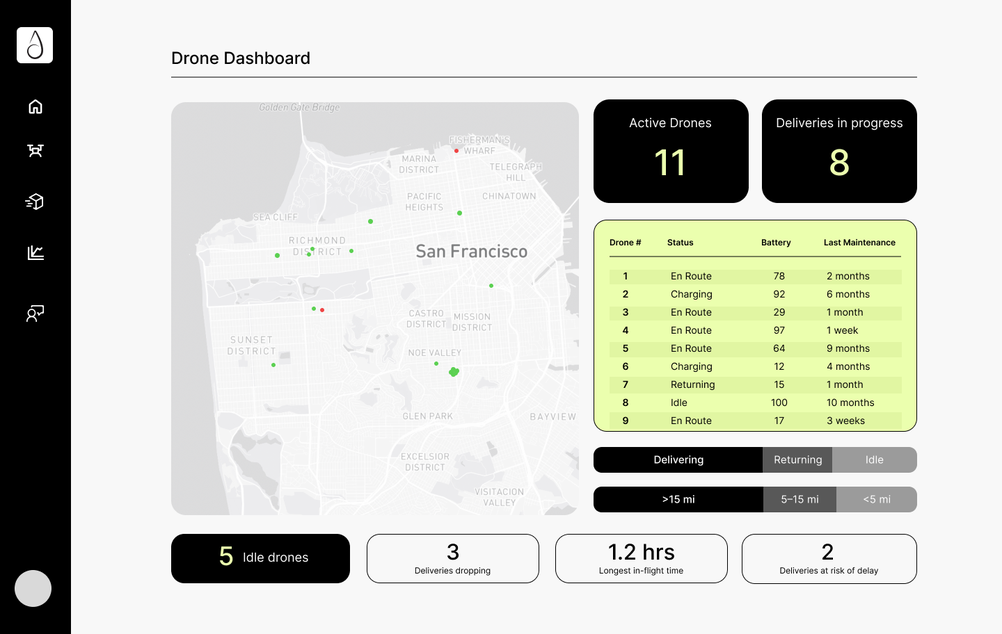Open the Deliveries in progress card
1002x634 pixels.
839,151
